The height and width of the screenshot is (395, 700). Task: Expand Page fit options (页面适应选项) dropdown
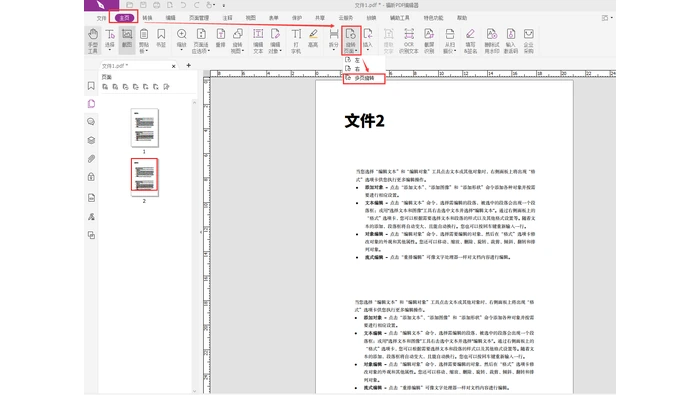tap(208, 51)
